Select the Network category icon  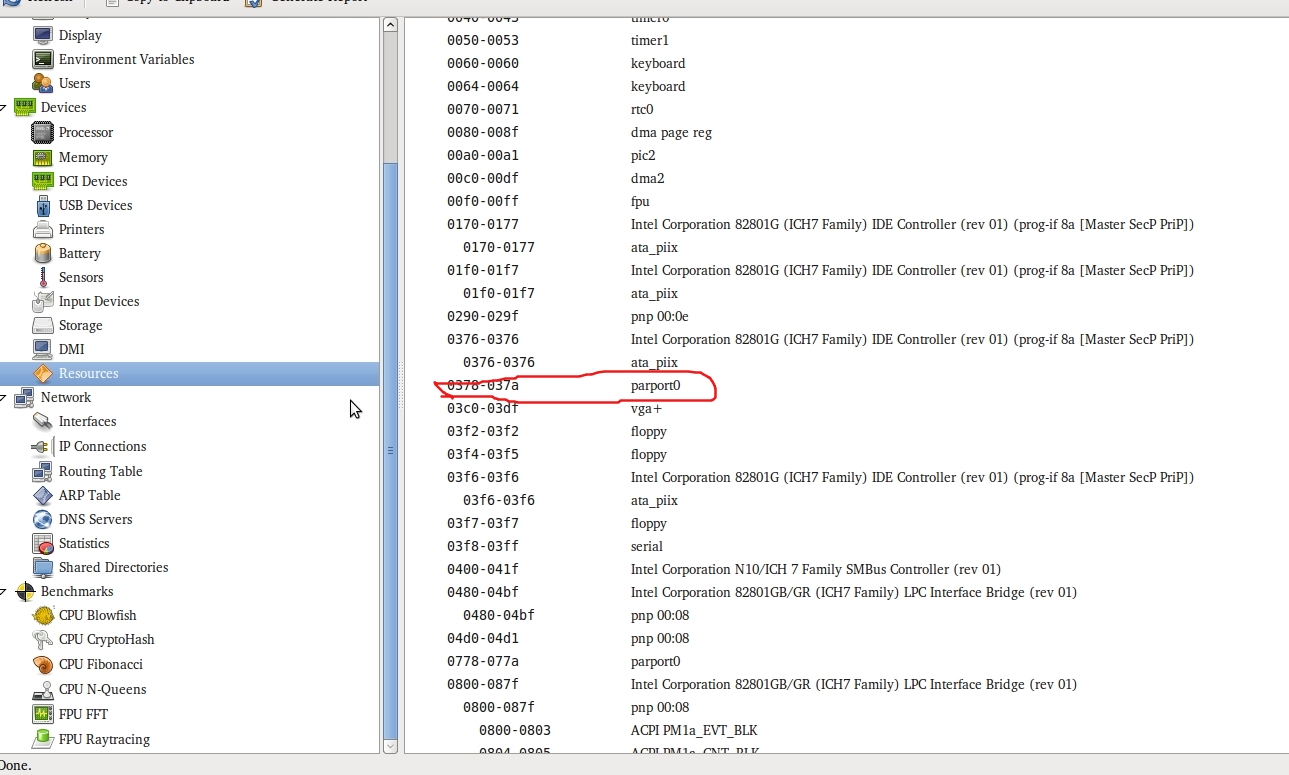pos(25,397)
